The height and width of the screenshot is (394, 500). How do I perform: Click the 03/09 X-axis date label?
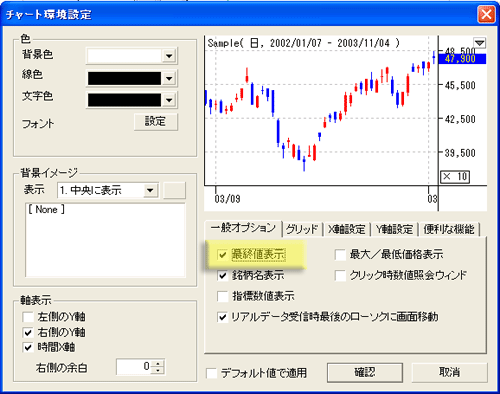(227, 199)
